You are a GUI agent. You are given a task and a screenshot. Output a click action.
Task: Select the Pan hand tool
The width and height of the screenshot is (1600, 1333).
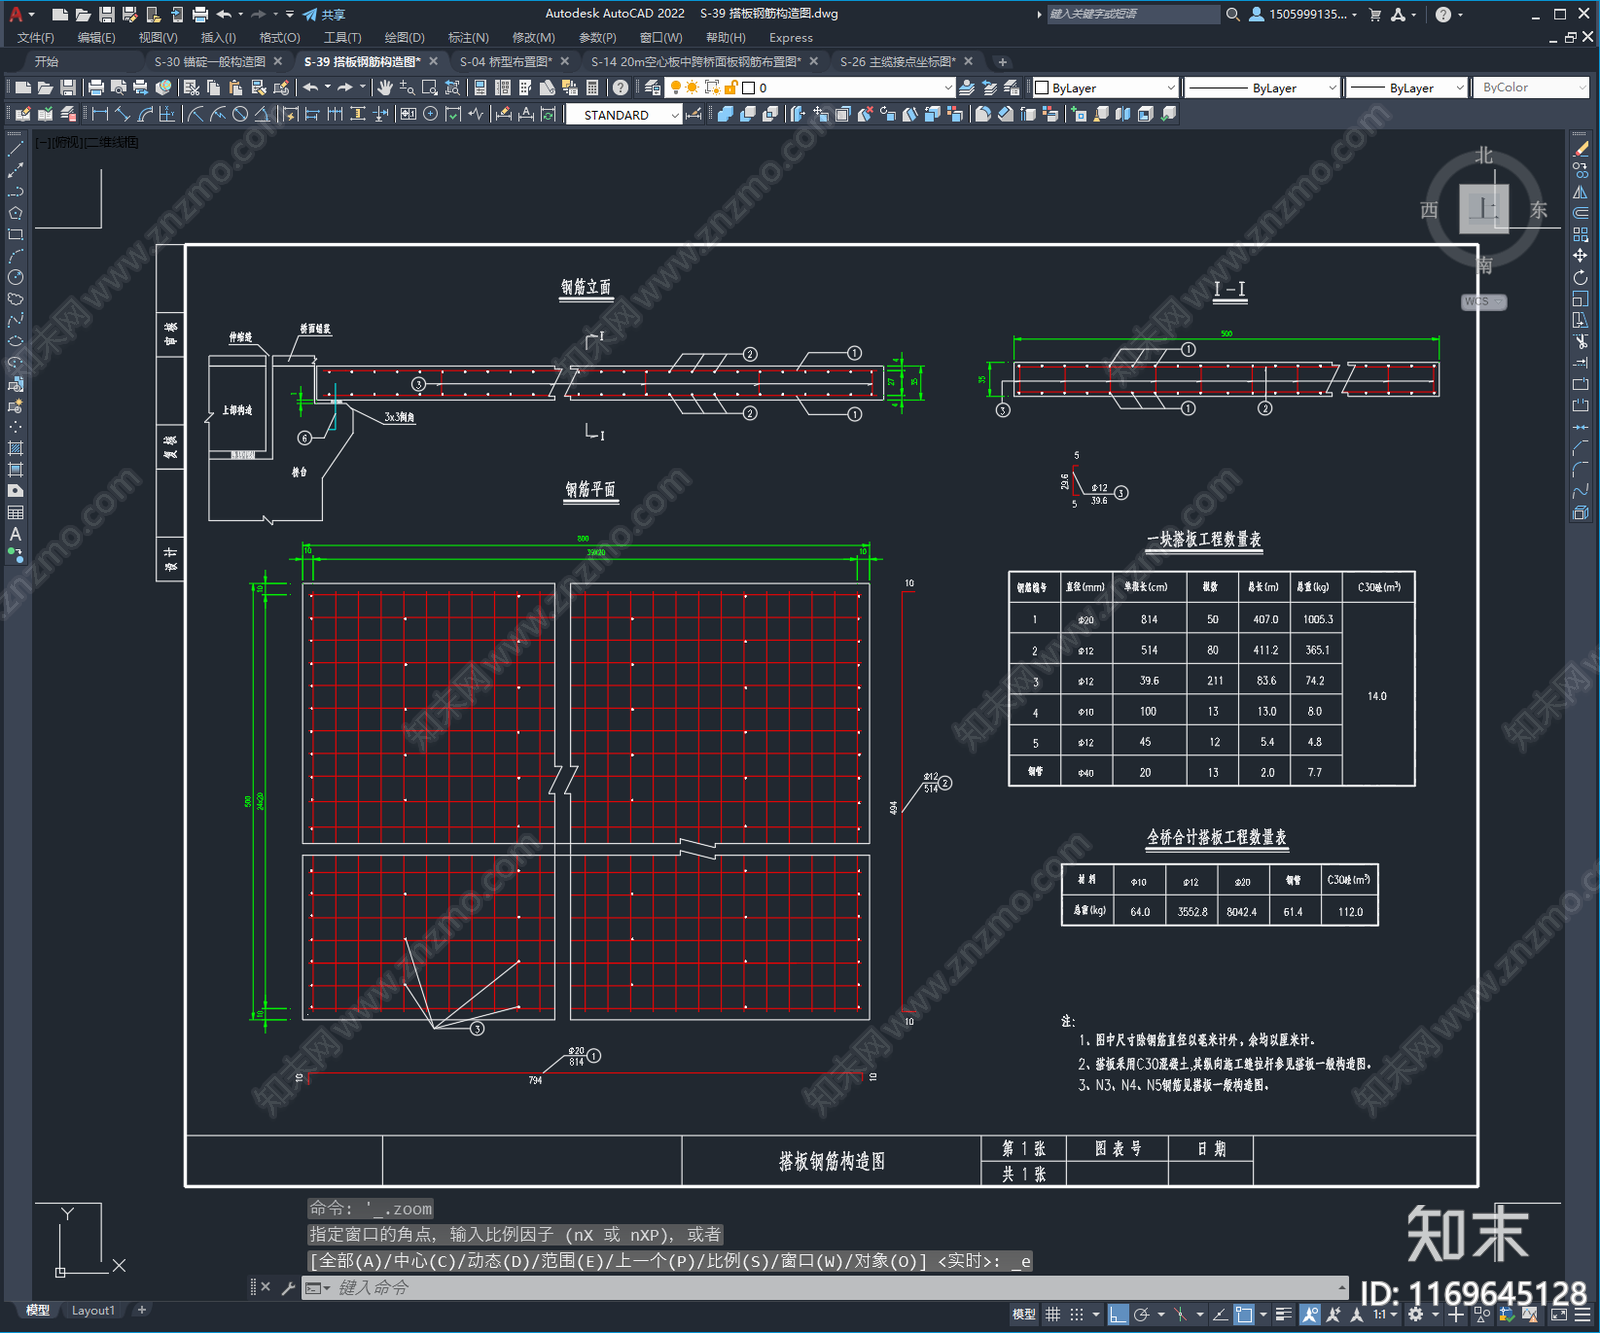click(385, 88)
